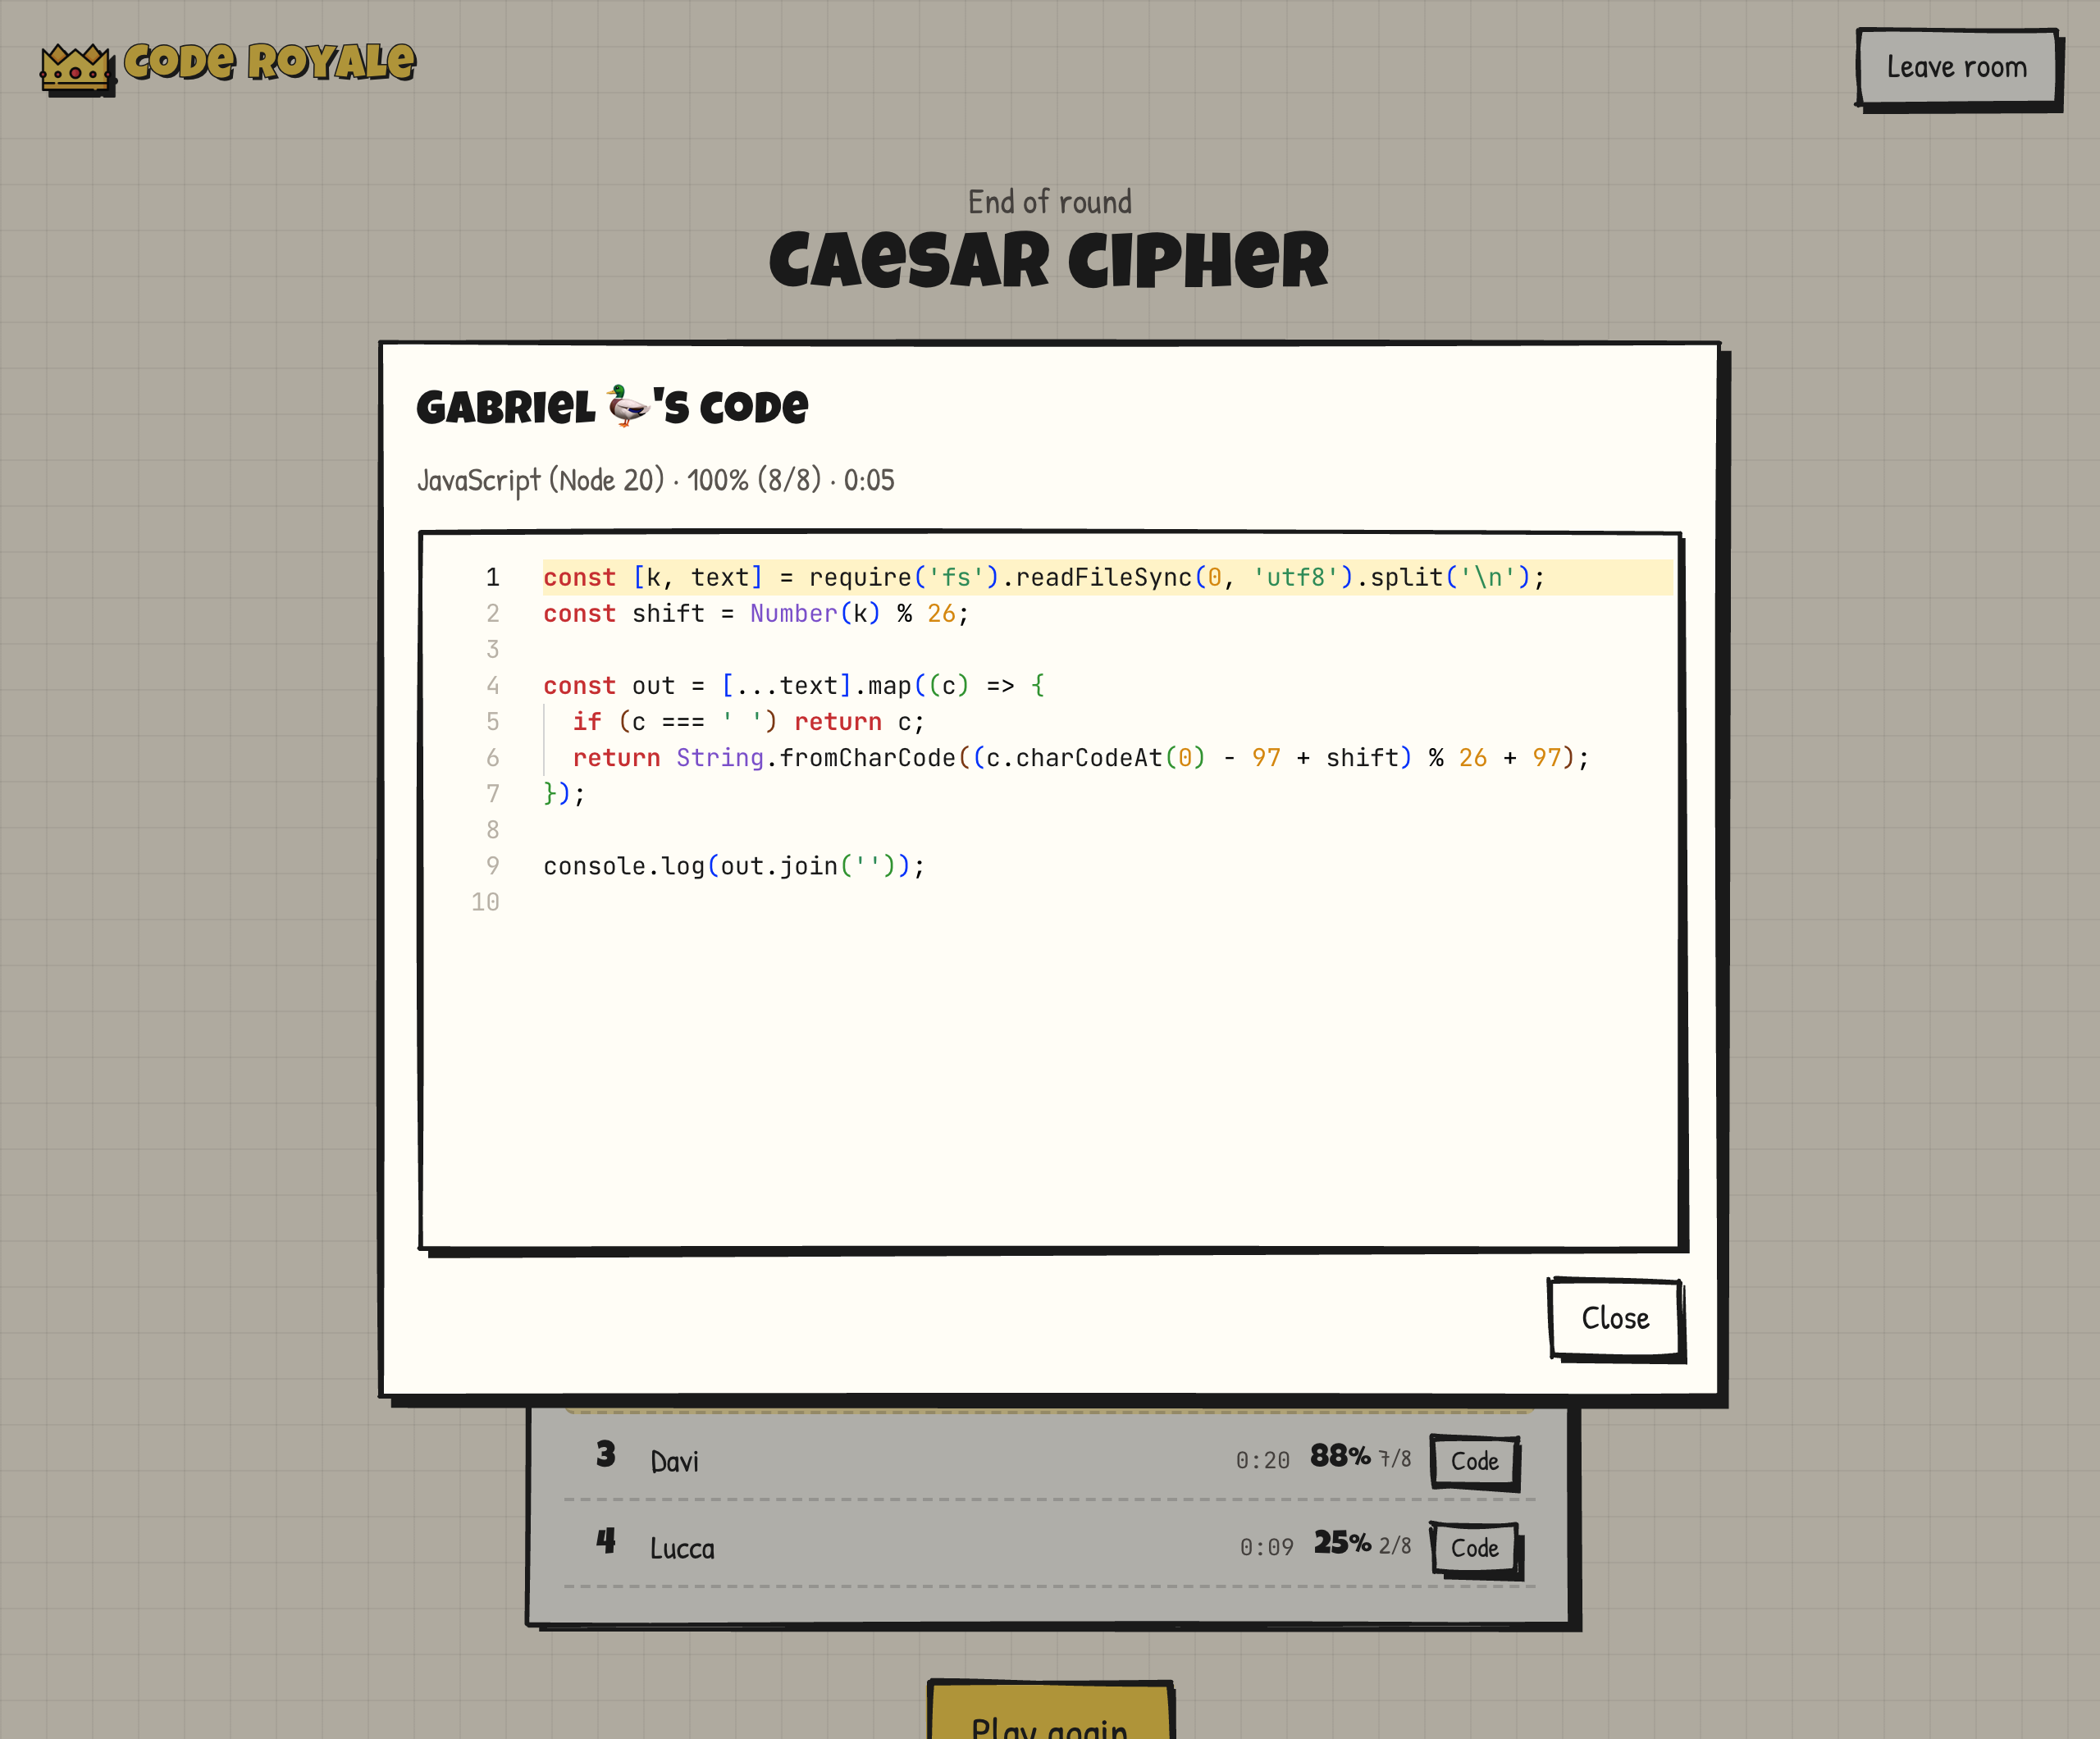Image resolution: width=2100 pixels, height=1739 pixels.
Task: Click rank number 4 in the leaderboard
Action: pos(606,1541)
